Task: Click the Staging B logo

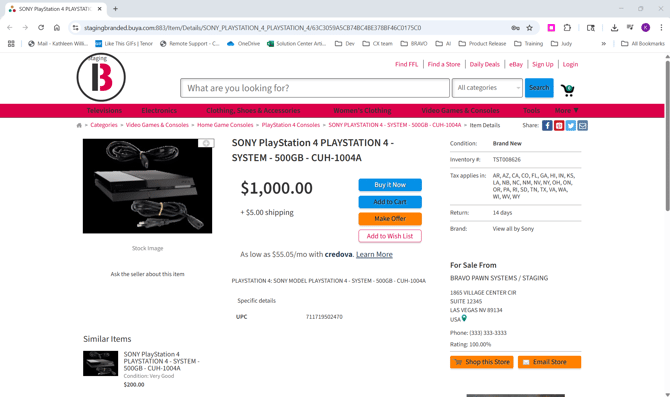Action: click(x=101, y=77)
